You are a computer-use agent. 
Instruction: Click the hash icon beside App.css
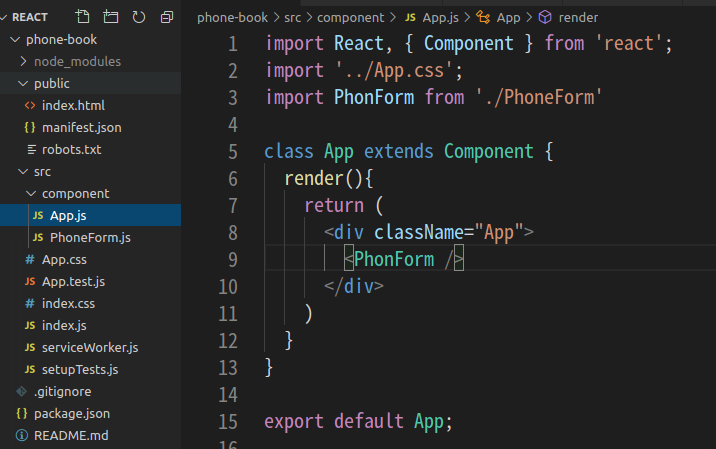(30, 259)
